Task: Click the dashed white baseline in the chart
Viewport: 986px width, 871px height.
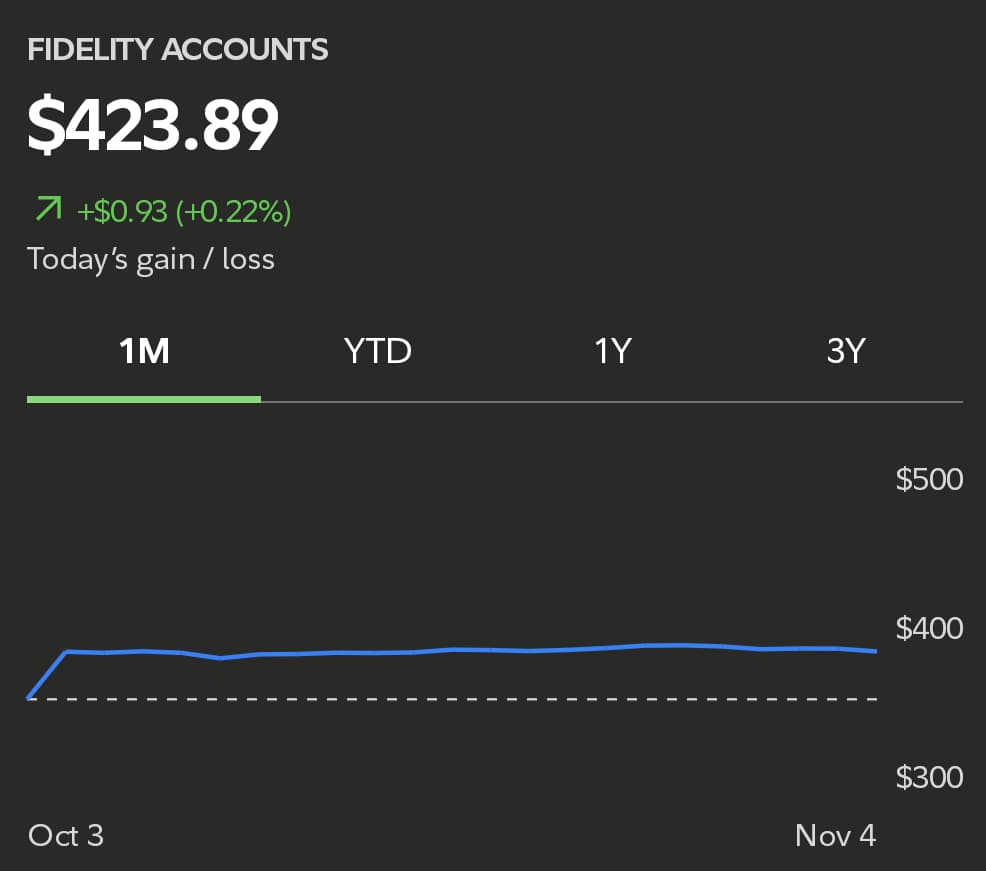Action: (452, 699)
